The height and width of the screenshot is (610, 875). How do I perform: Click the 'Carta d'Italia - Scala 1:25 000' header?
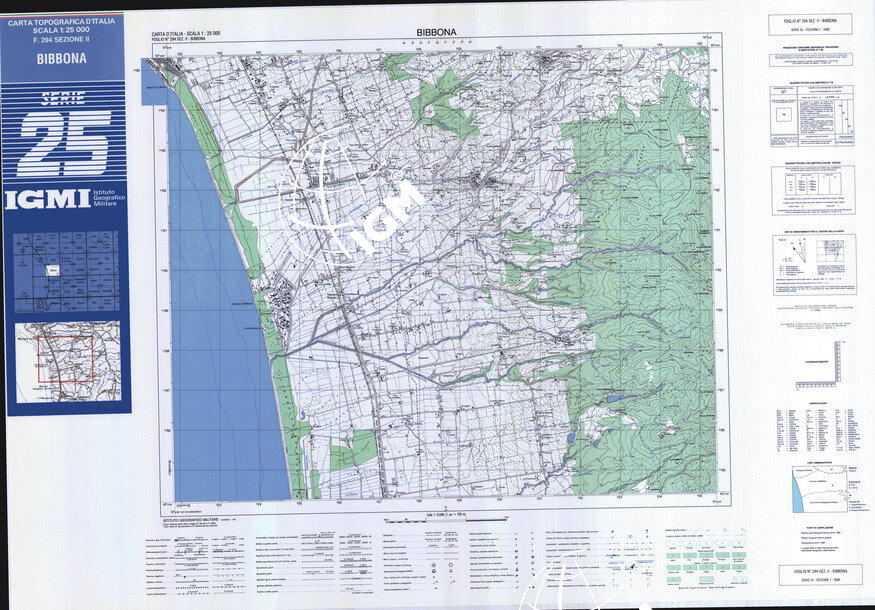(186, 34)
